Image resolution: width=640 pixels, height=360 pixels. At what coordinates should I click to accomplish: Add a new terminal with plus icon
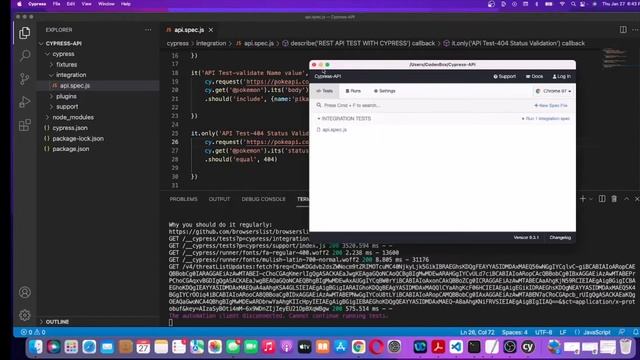tap(582, 199)
